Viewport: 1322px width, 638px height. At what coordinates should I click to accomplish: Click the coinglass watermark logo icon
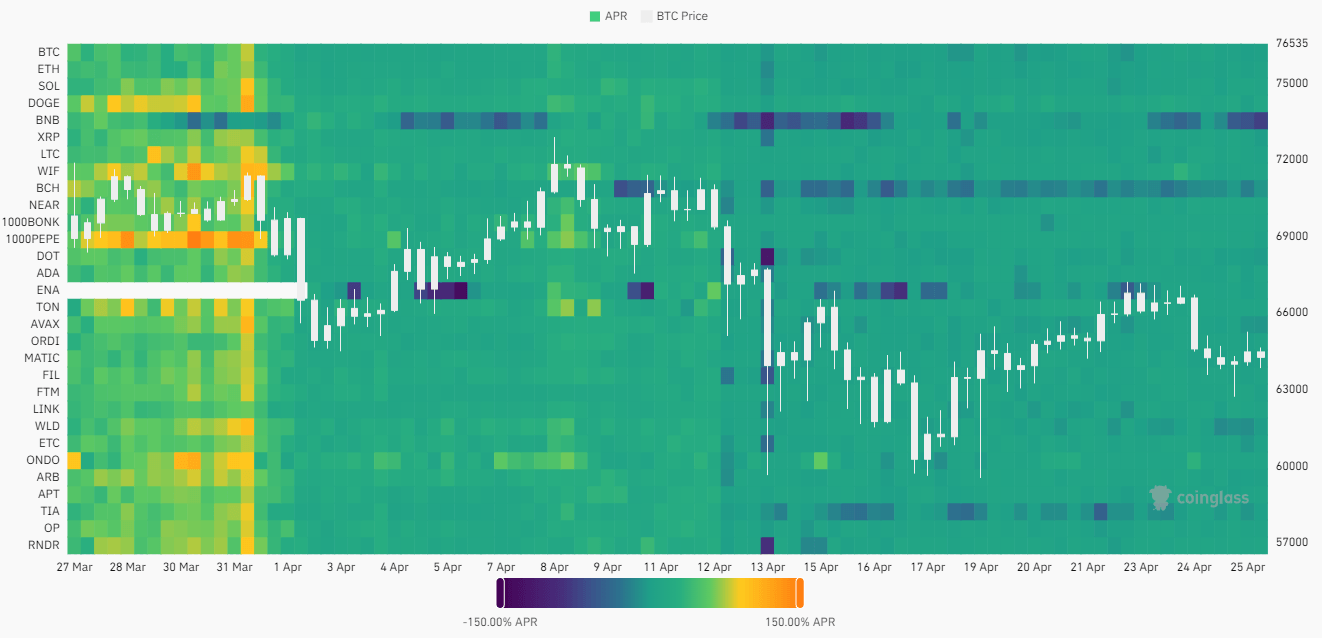(x=1161, y=497)
